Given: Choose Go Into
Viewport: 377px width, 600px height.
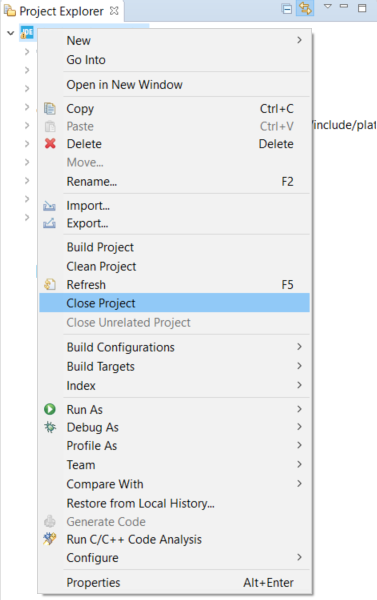Looking at the screenshot, I should pos(175,60).
